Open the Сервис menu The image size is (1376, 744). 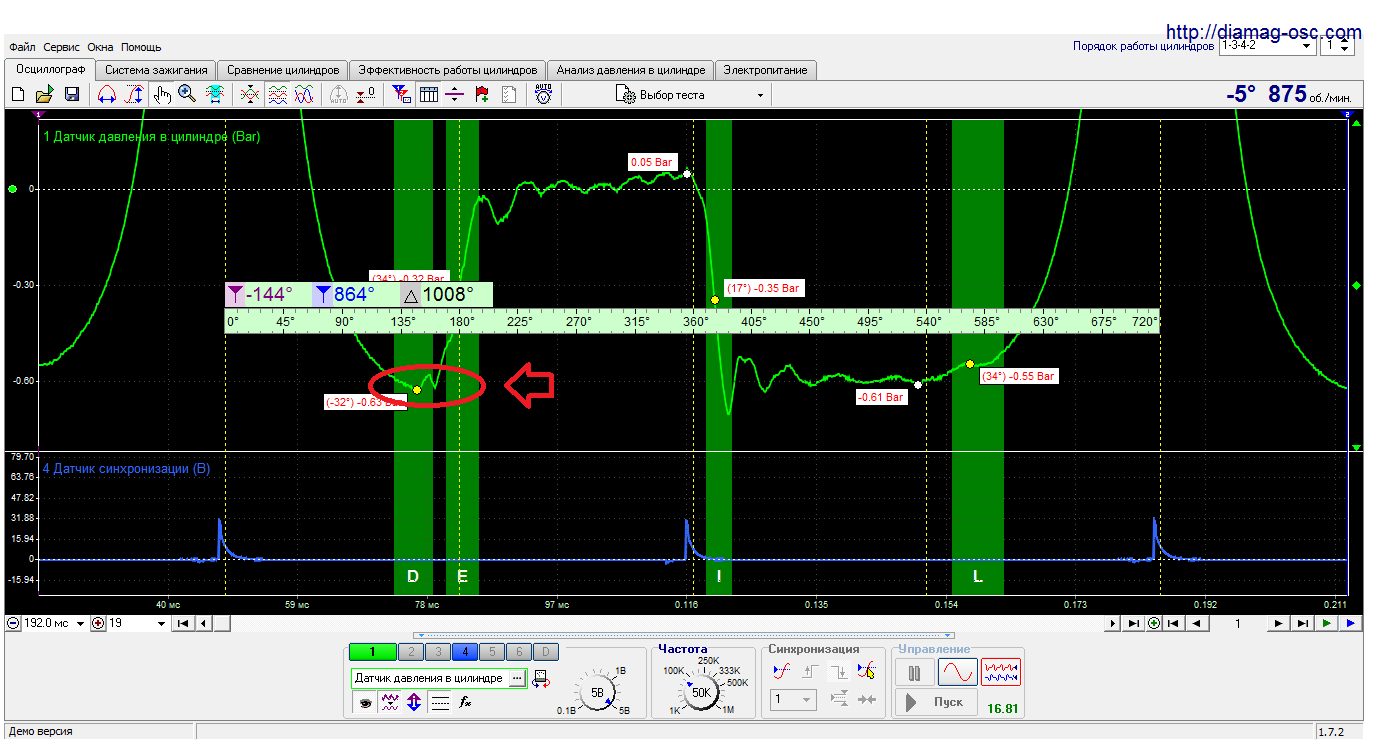coord(62,47)
